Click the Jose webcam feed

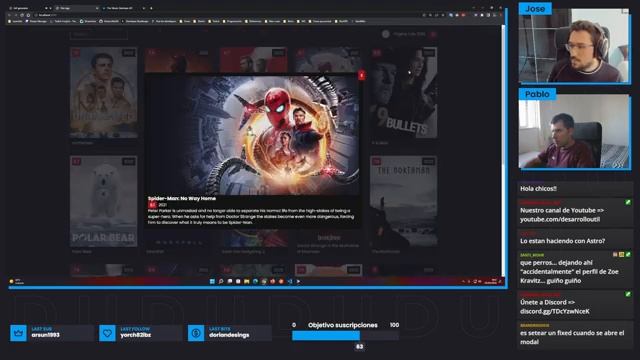(574, 45)
